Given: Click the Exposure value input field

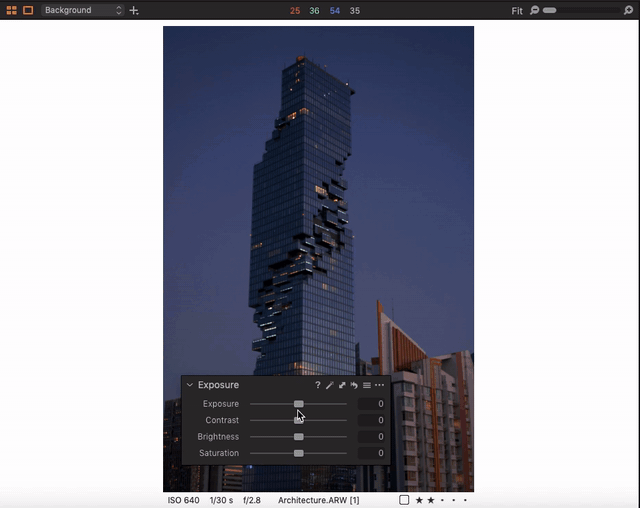Looking at the screenshot, I should (x=372, y=404).
